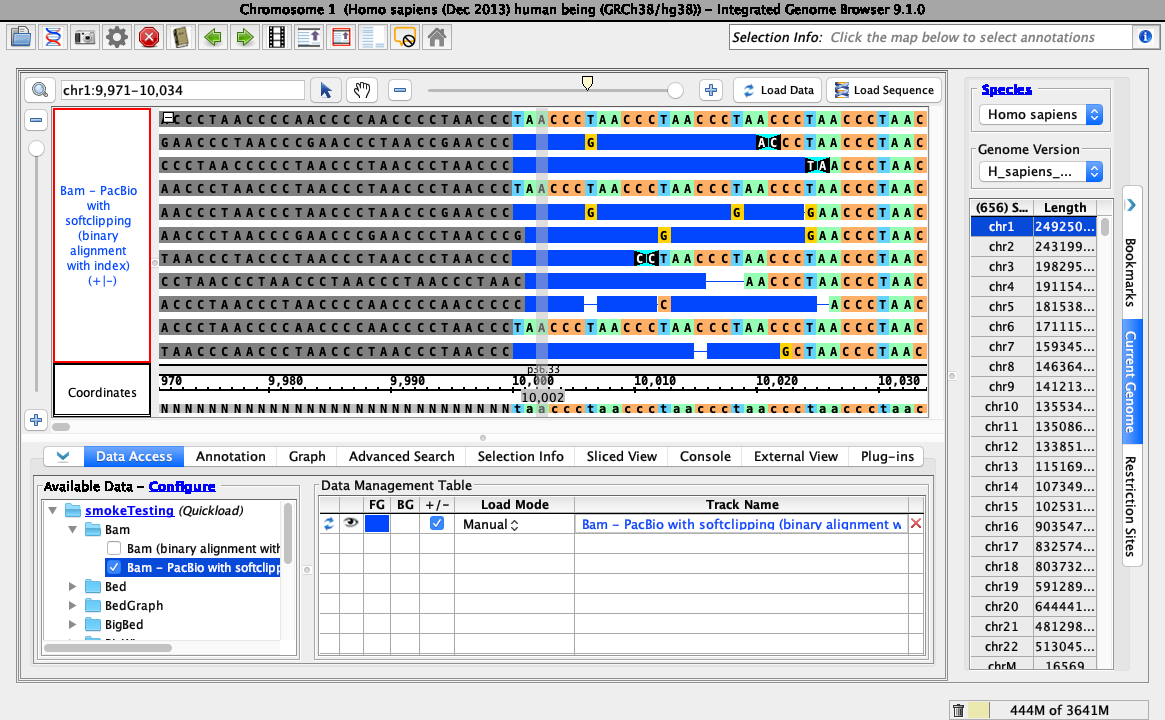1165x720 pixels.
Task: Toggle track visibility eye icon
Action: (x=351, y=523)
